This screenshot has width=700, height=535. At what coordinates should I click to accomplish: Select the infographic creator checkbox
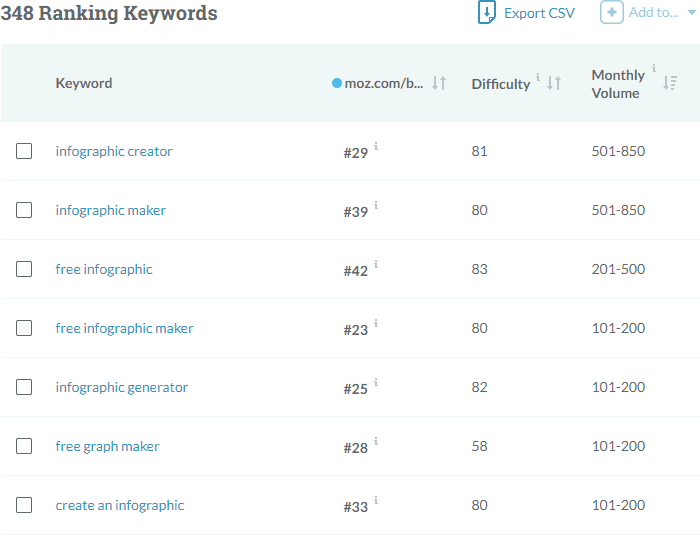[24, 151]
